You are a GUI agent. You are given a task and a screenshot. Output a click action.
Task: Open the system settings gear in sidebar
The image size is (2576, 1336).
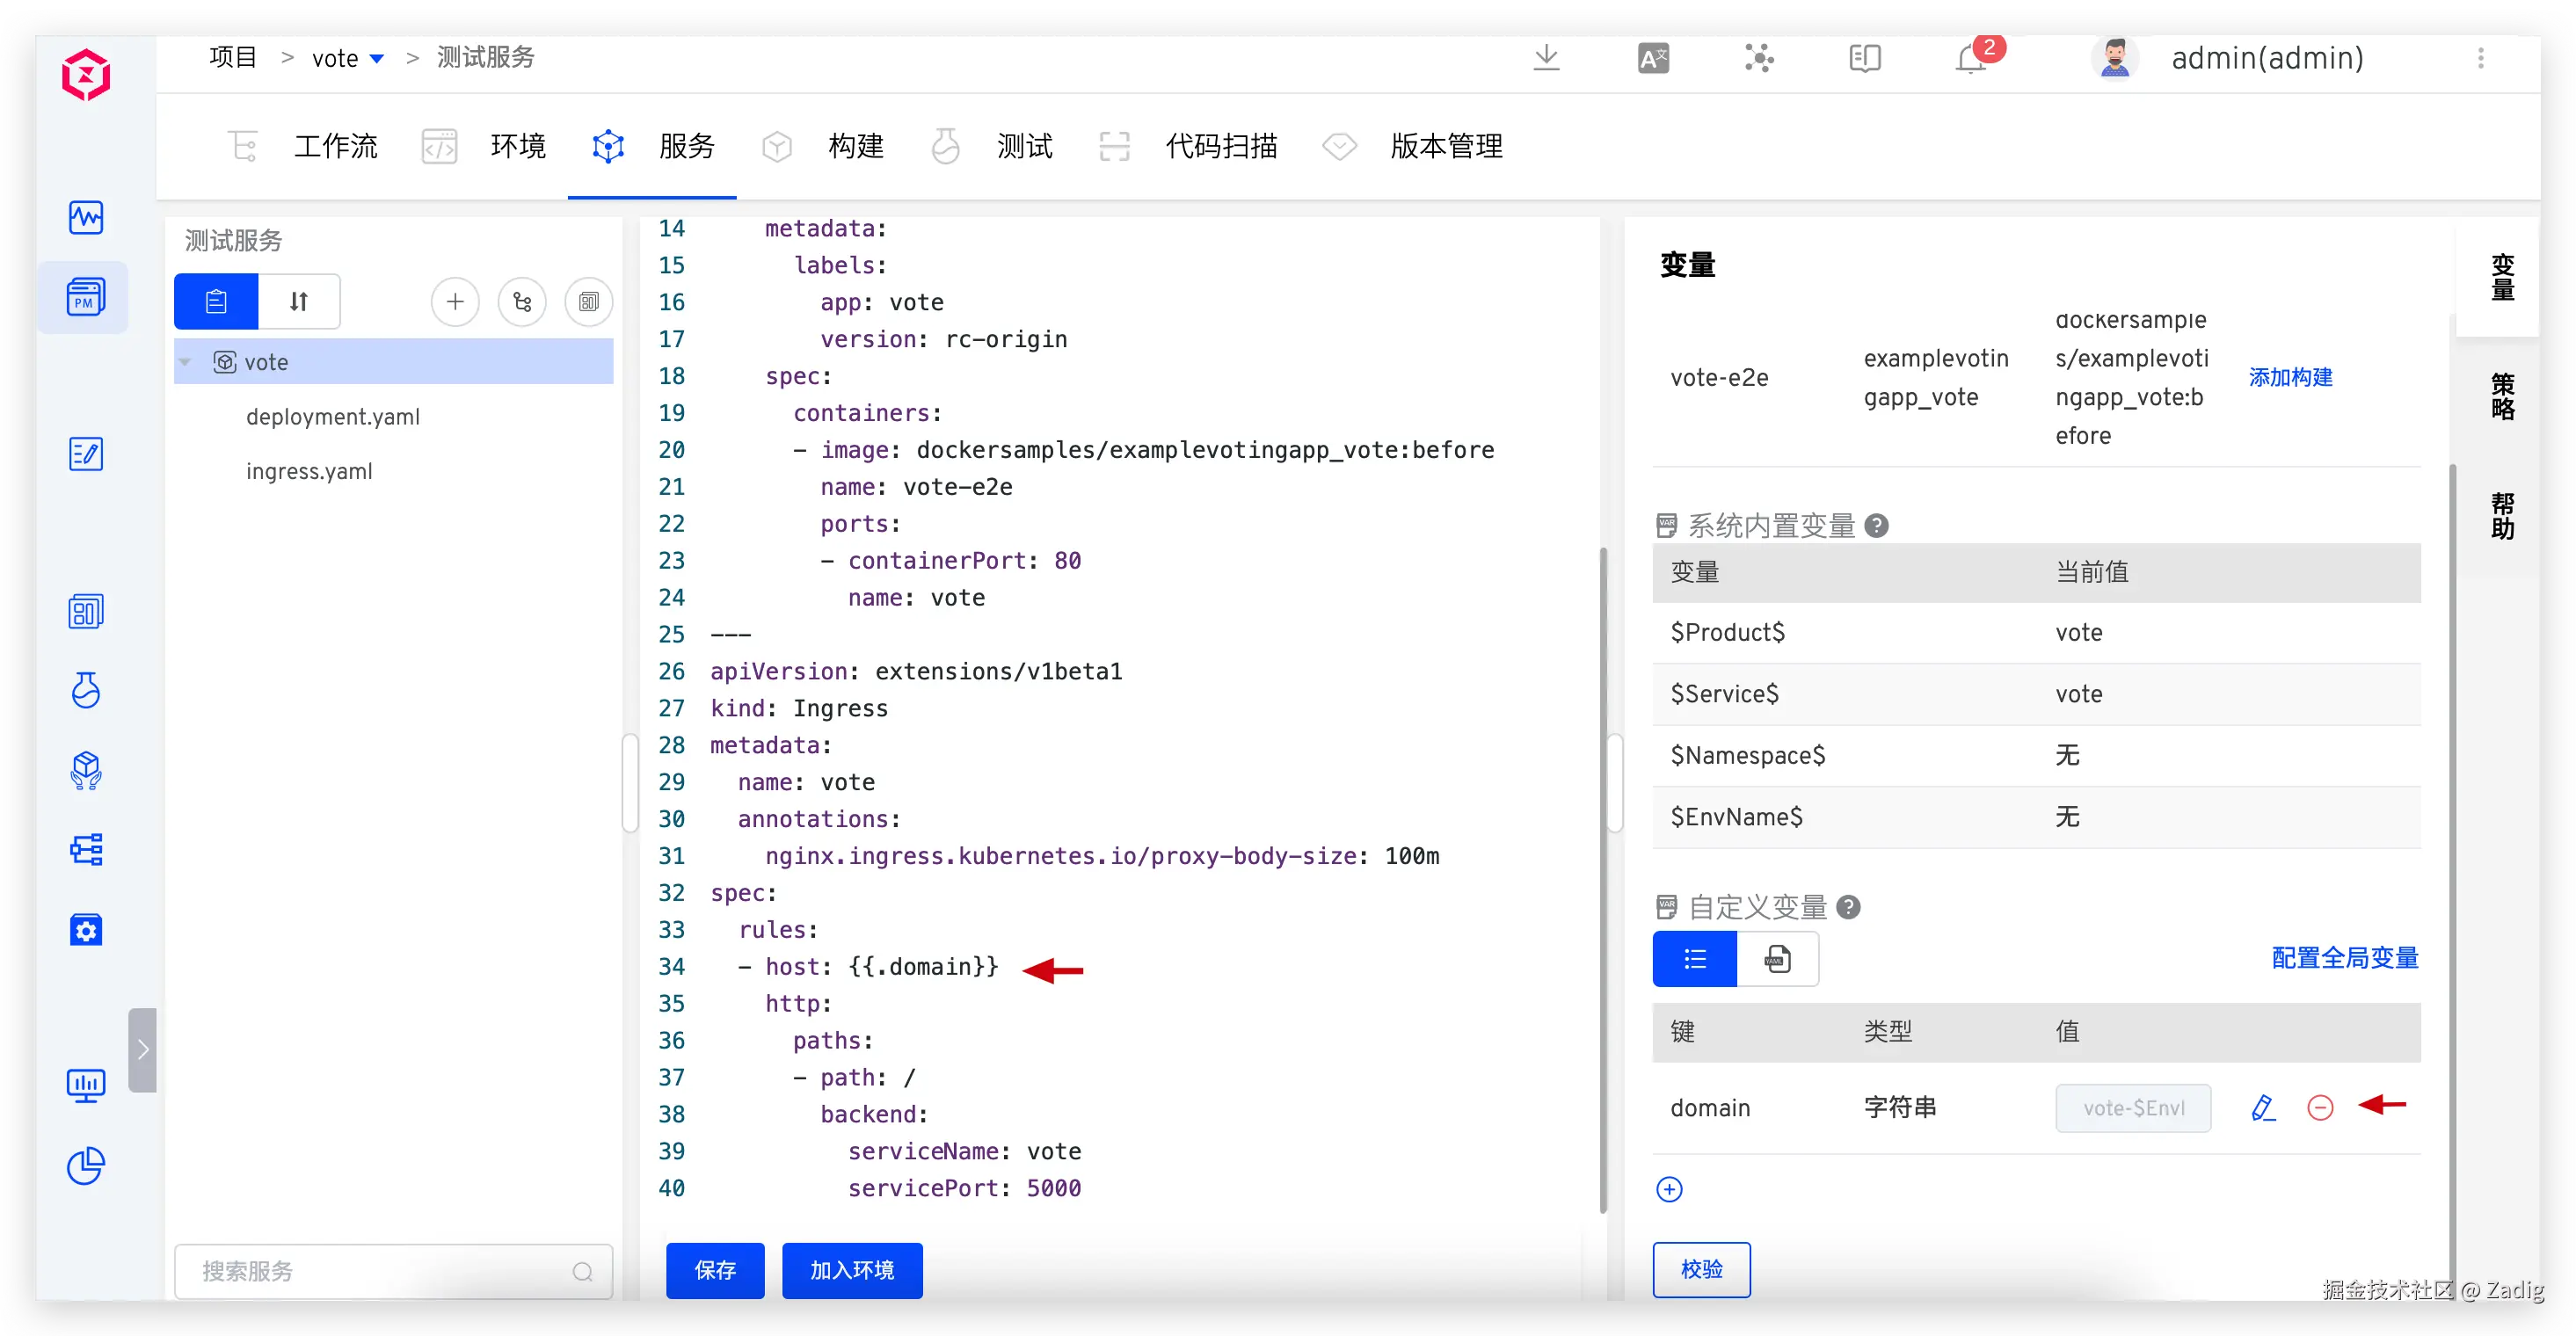click(86, 931)
